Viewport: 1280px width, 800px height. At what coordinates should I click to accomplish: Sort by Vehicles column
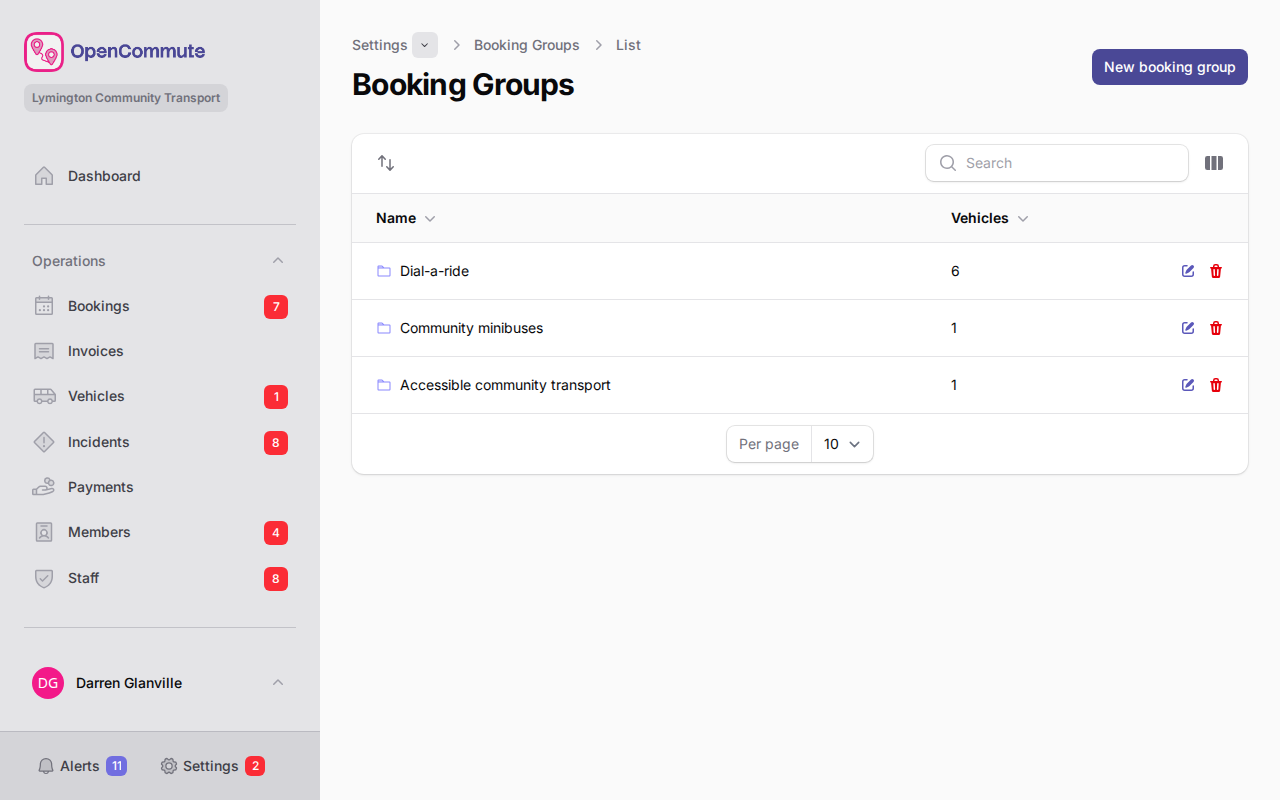coord(990,218)
